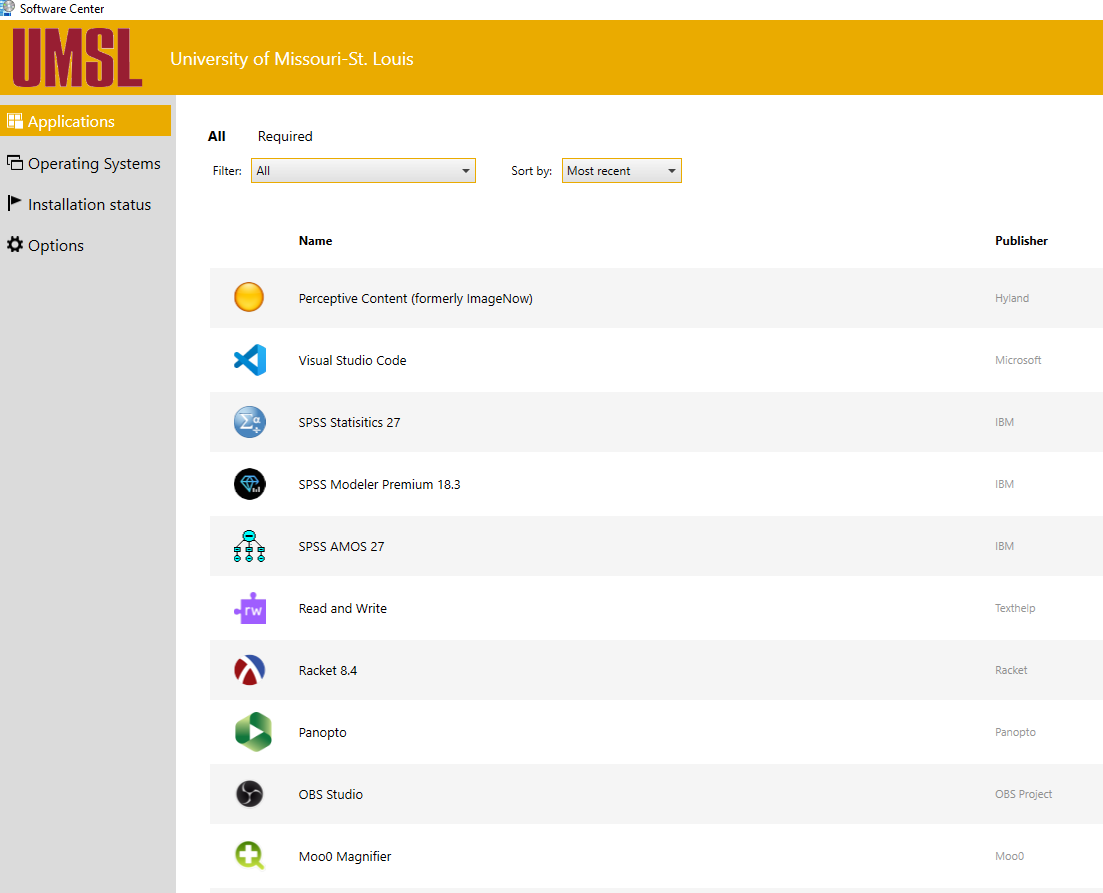Select the Read and Write puzzle icon
Image resolution: width=1103 pixels, height=893 pixels.
[249, 607]
